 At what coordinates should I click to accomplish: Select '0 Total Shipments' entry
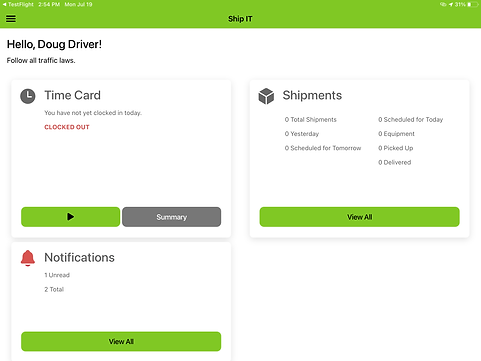click(310, 119)
